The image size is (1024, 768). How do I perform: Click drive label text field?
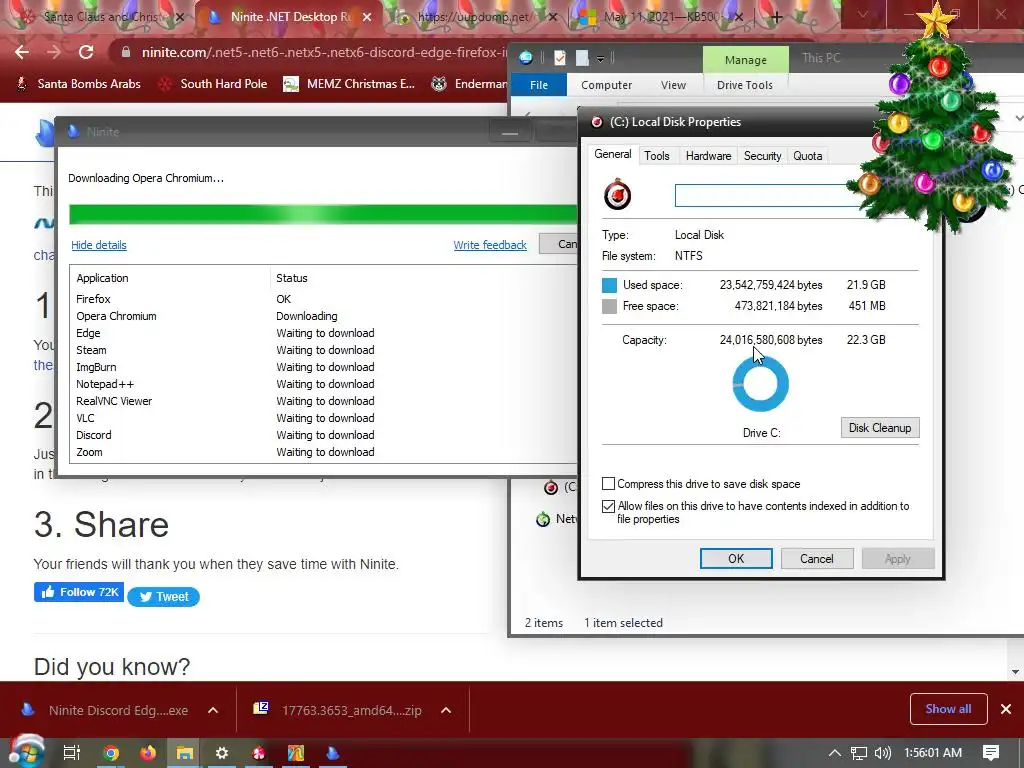[767, 195]
